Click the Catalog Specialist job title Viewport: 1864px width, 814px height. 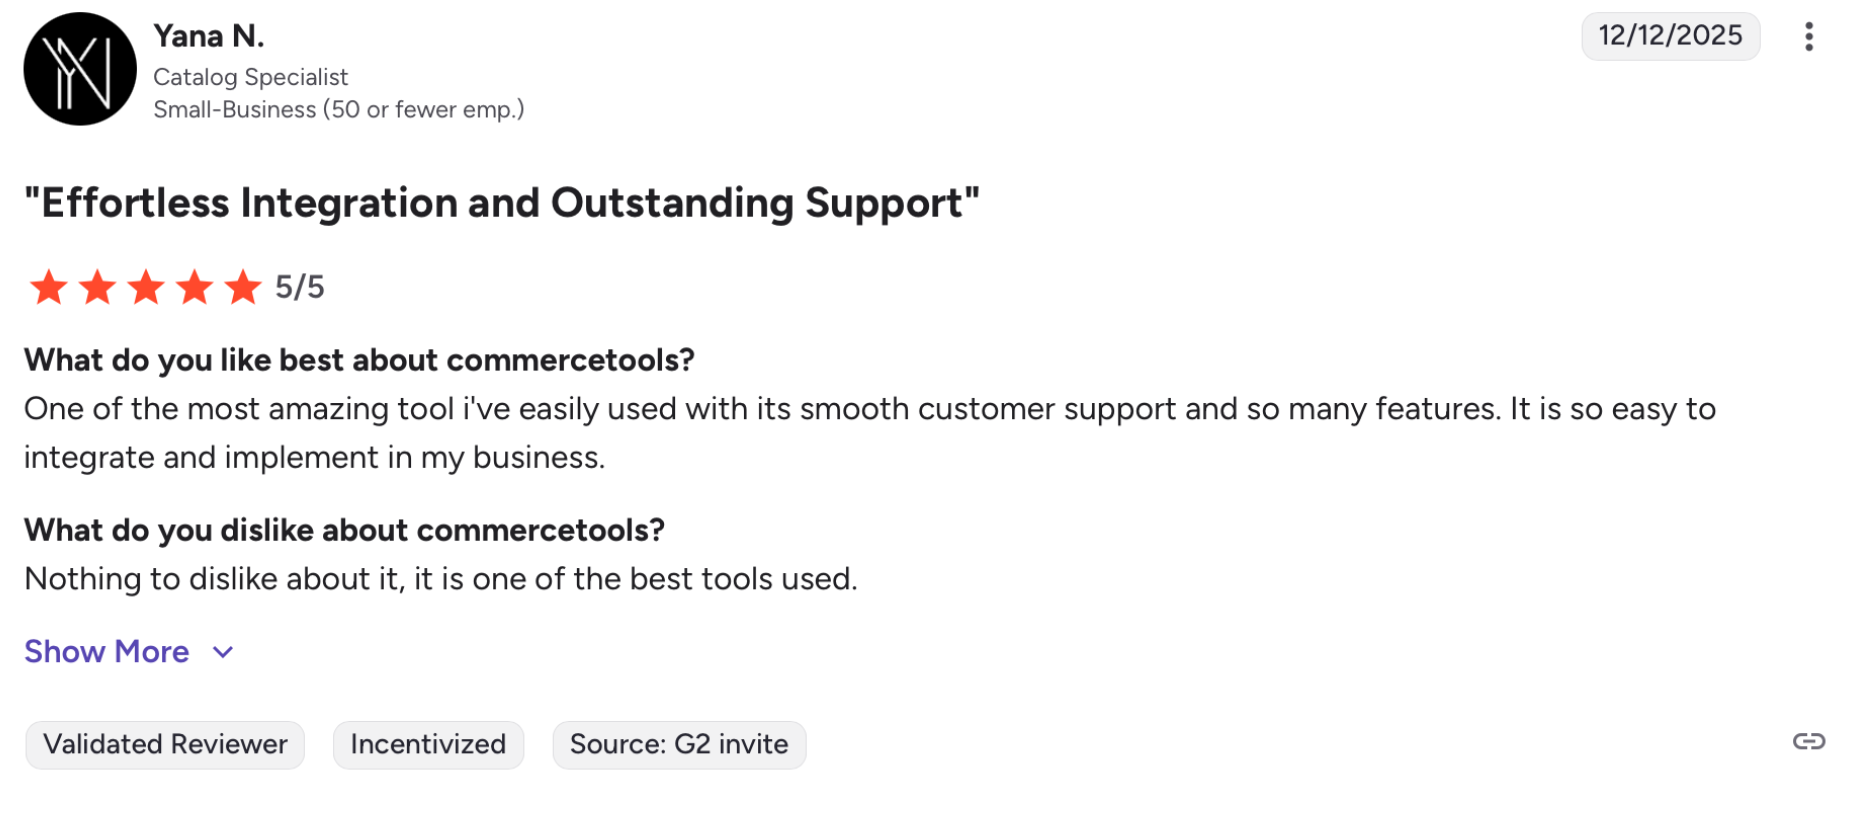[x=250, y=77]
